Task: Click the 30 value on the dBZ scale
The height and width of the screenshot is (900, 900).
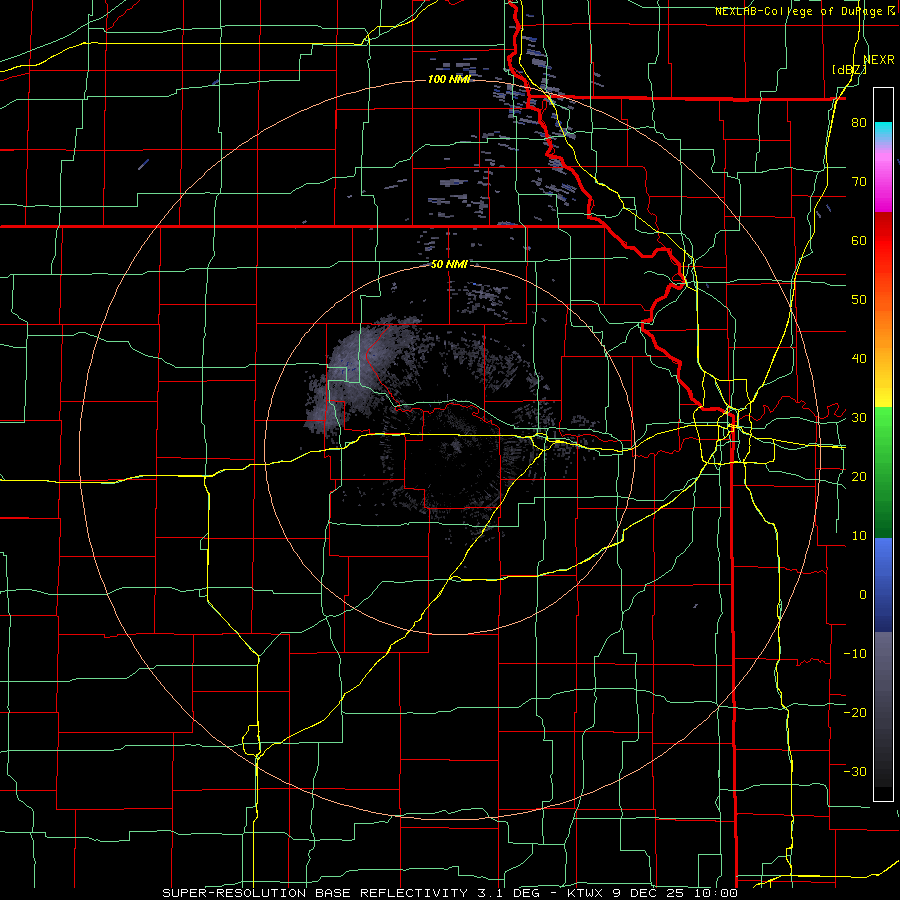Action: (859, 417)
